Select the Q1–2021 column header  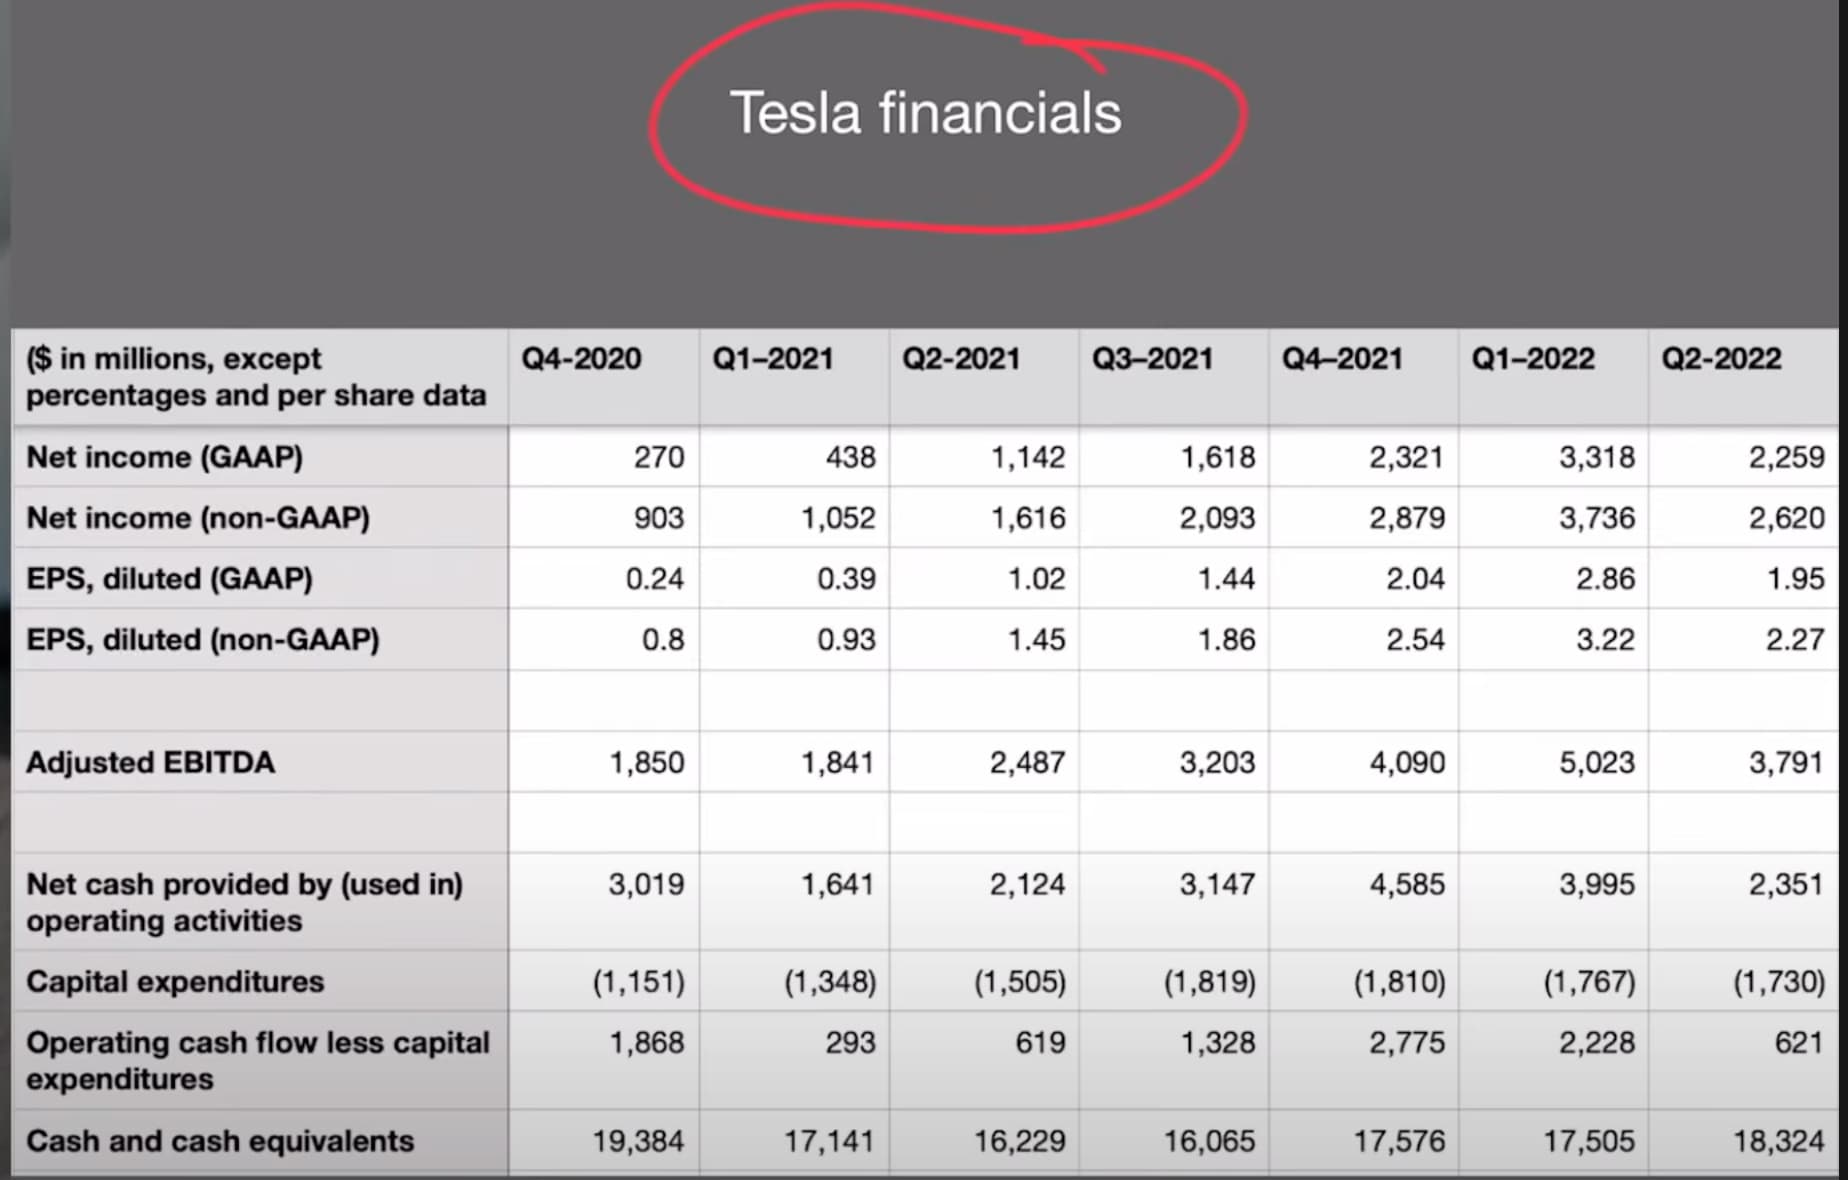click(772, 359)
